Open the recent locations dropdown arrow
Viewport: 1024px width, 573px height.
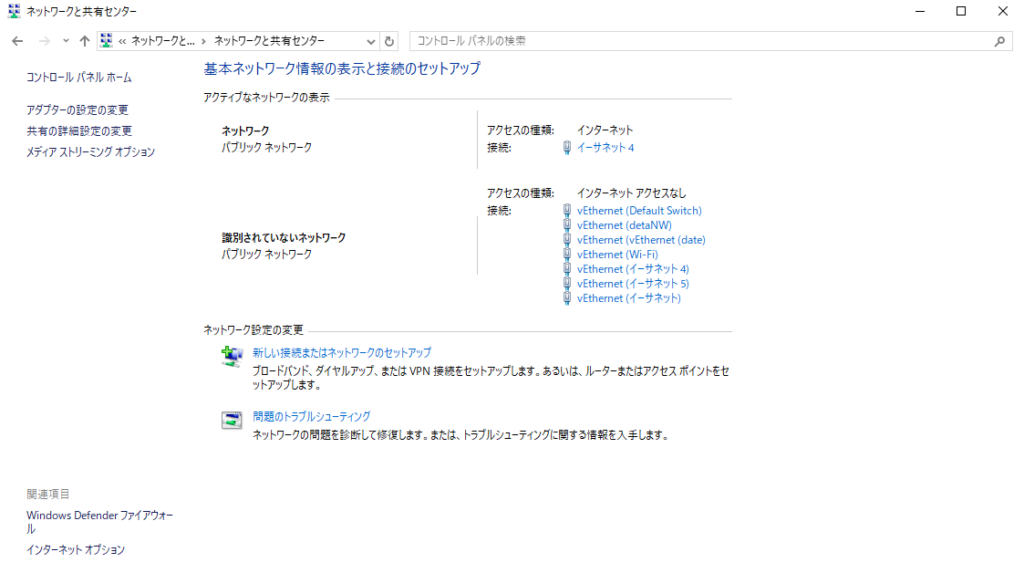(x=66, y=41)
